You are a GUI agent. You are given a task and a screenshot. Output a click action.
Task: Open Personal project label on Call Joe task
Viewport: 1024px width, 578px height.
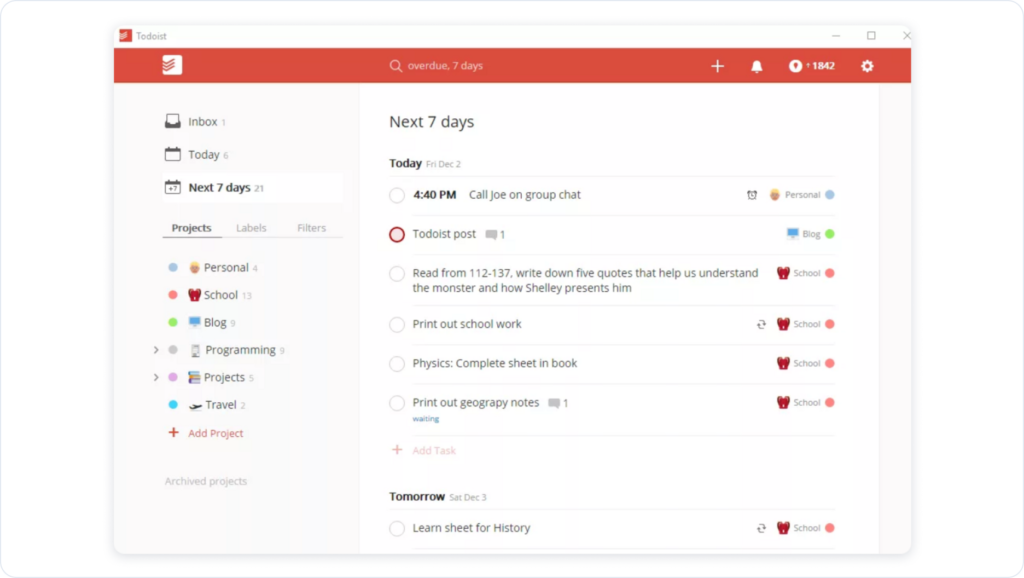tap(803, 195)
